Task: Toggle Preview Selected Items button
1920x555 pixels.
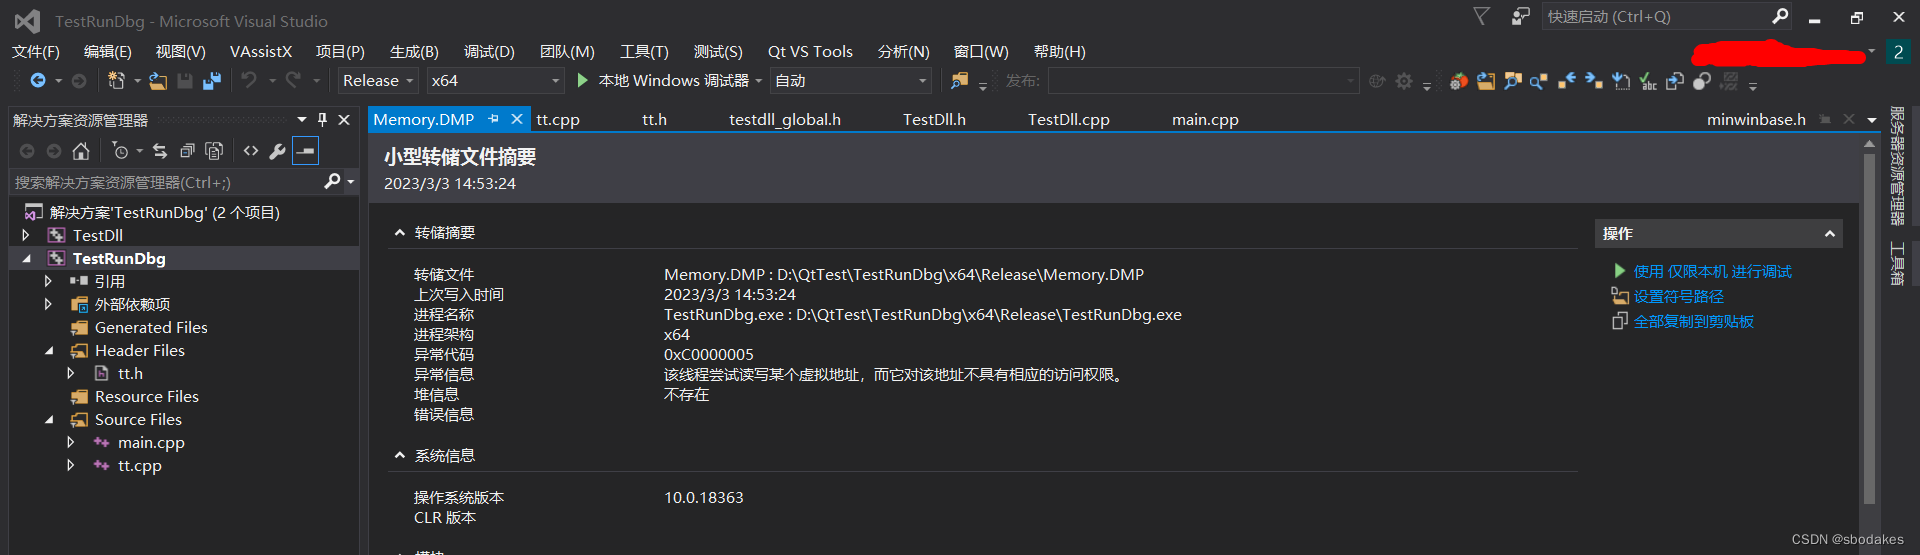Action: [306, 151]
